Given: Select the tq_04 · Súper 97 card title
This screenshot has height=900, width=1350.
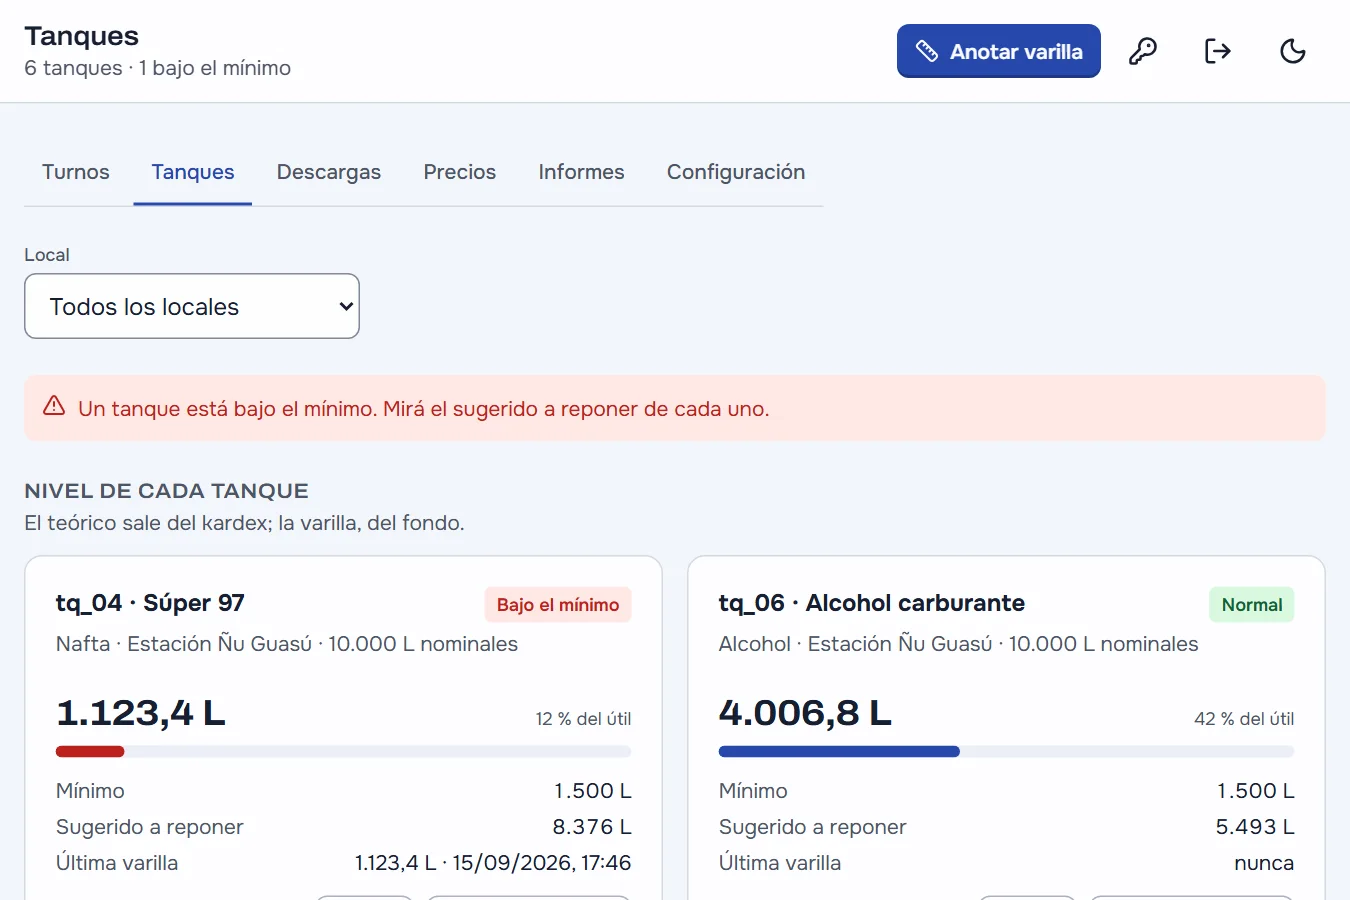Looking at the screenshot, I should tap(150, 603).
